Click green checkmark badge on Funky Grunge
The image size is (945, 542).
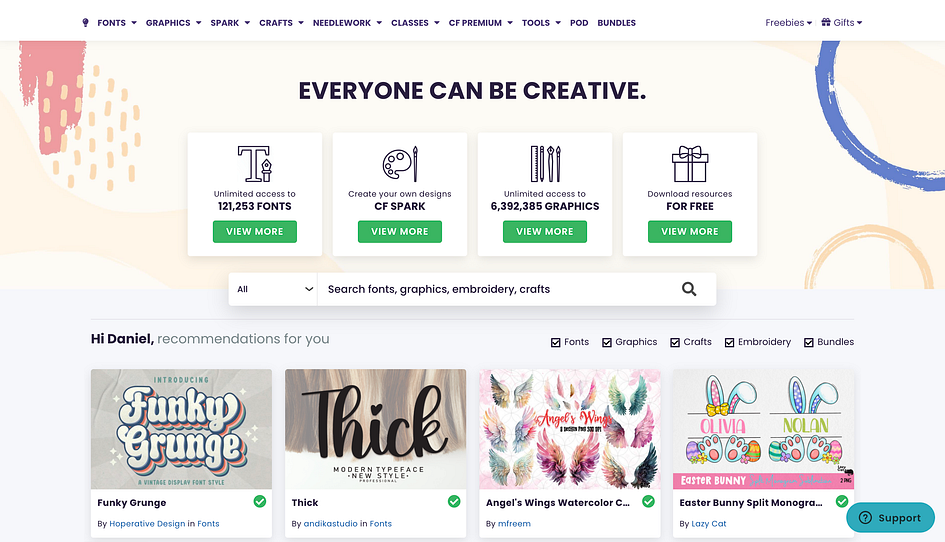point(260,502)
